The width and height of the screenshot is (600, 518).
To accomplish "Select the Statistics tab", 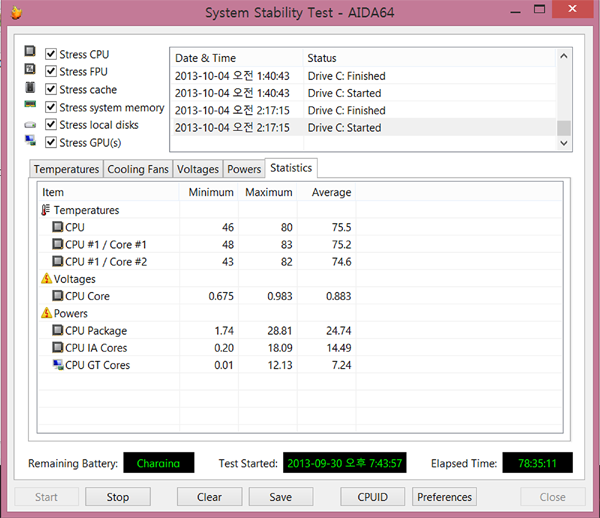I will pos(291,168).
